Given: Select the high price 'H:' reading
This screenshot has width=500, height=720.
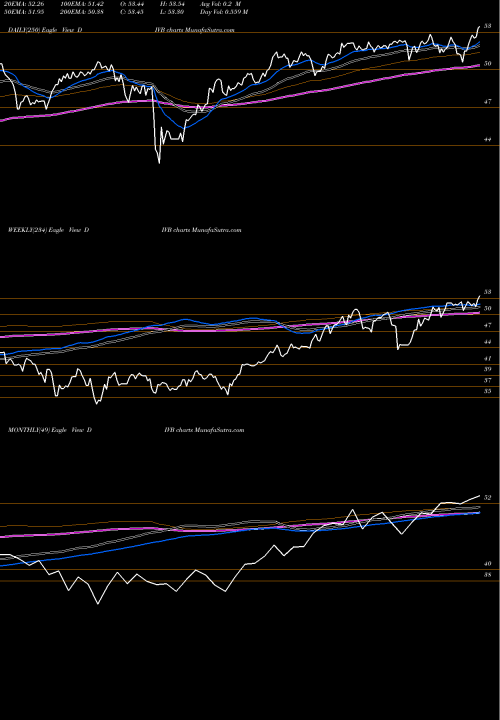Looking at the screenshot, I should [174, 4].
